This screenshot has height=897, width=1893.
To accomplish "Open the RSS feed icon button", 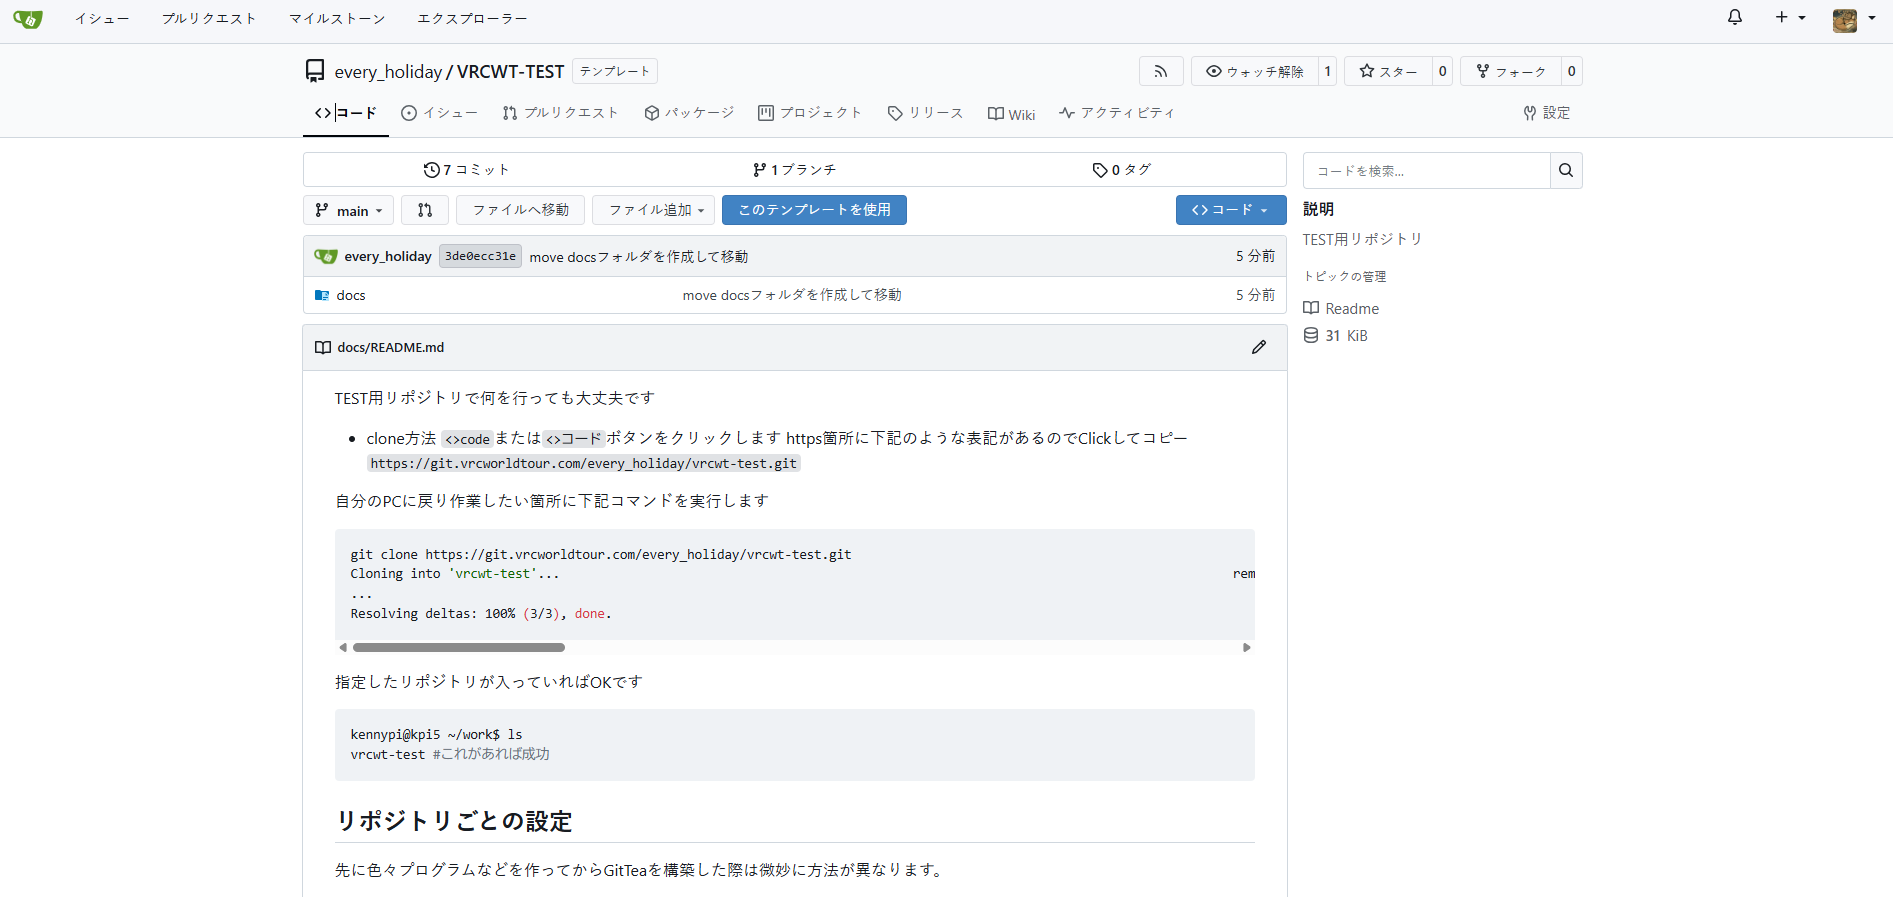I will coord(1161,71).
